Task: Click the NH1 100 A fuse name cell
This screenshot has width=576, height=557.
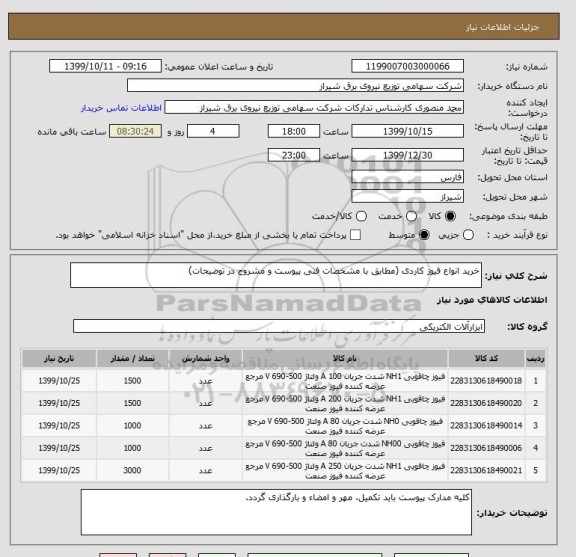Action: (x=345, y=381)
